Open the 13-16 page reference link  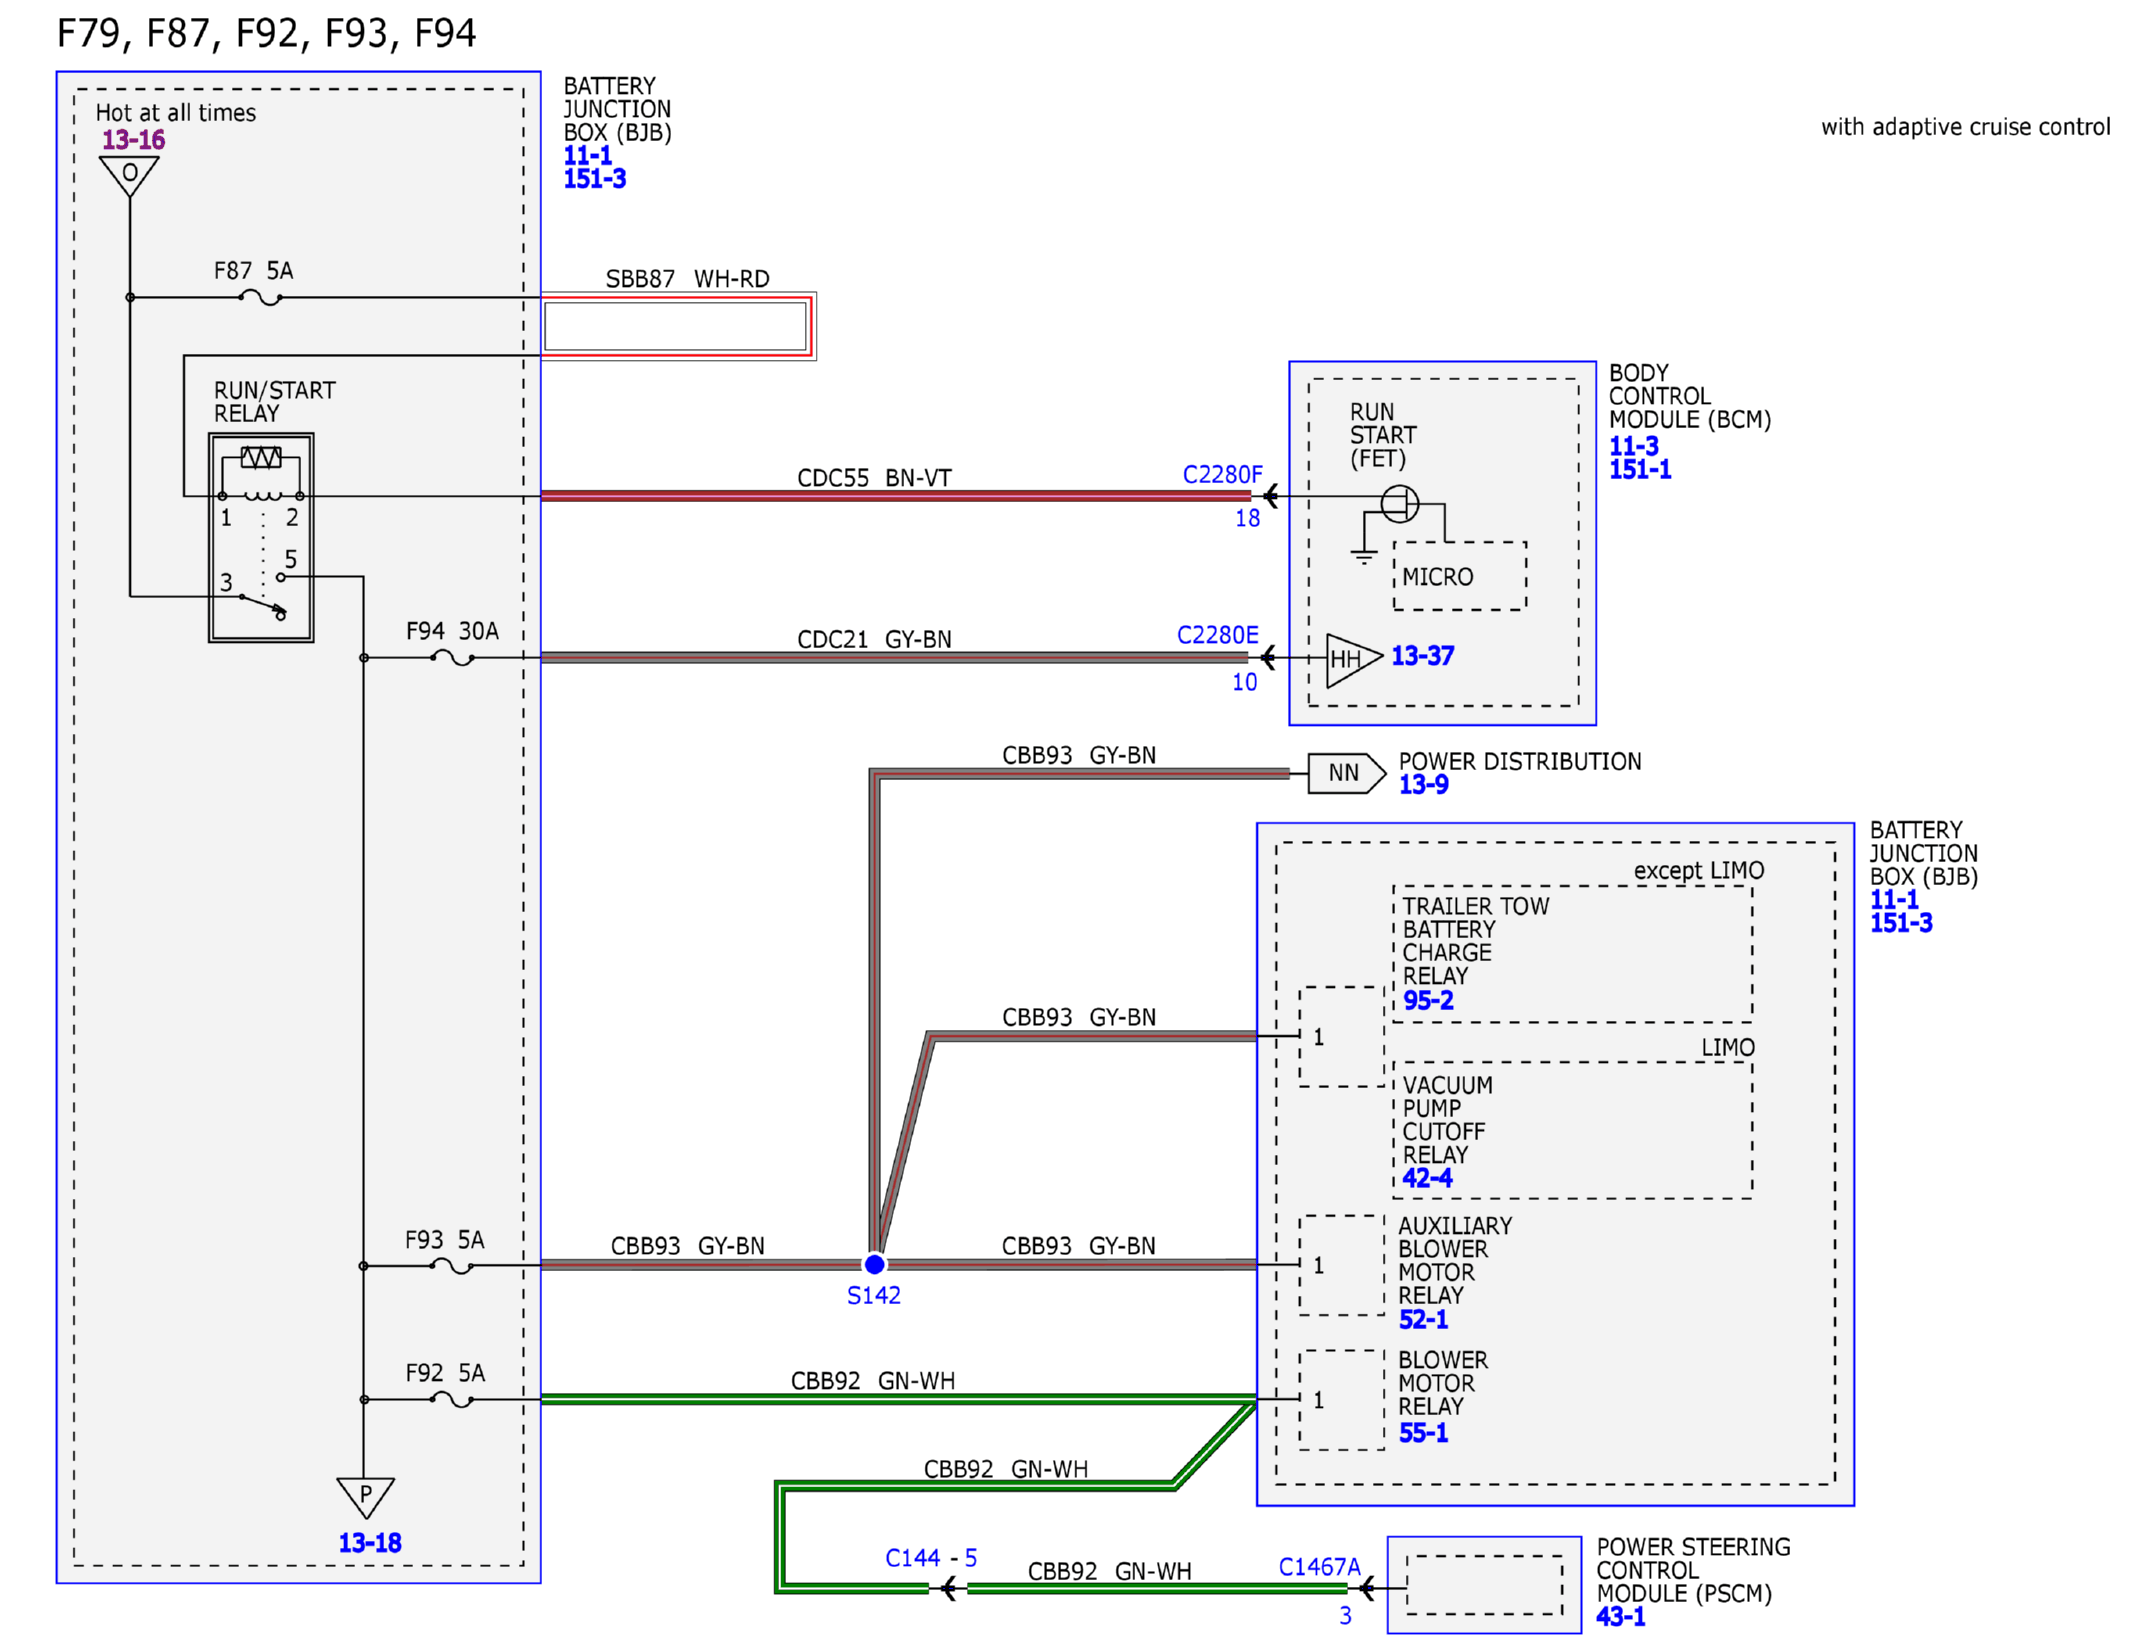132,139
